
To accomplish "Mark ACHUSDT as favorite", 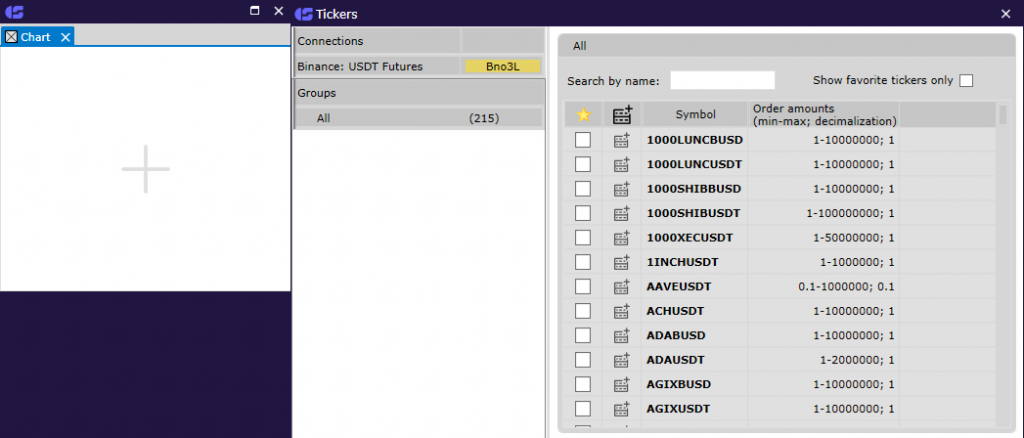I will (583, 311).
